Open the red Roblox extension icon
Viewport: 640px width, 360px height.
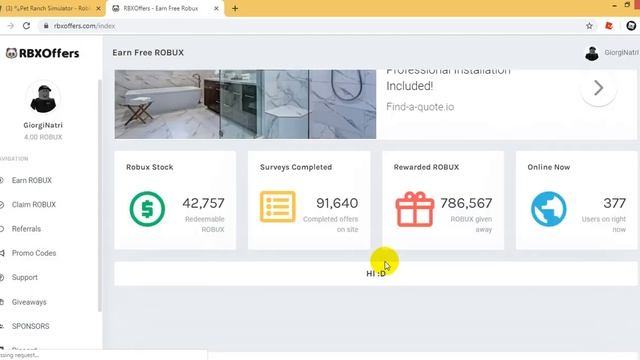[x=609, y=26]
